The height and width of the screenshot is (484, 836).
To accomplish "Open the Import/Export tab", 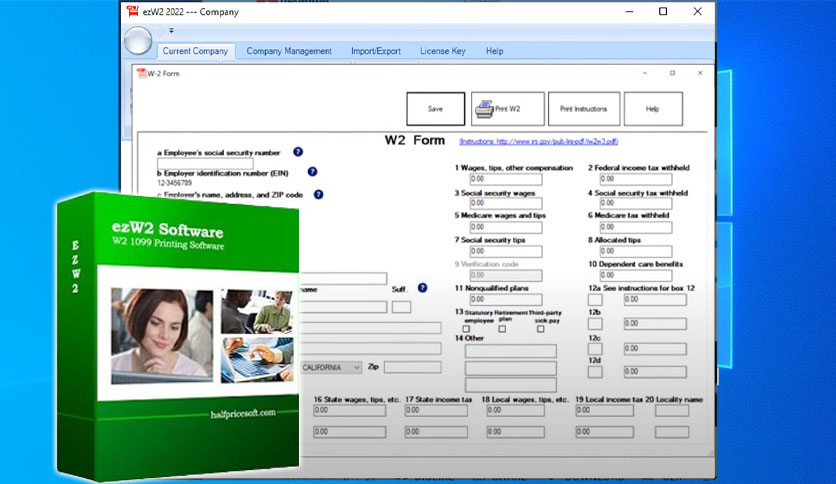I will coord(376,51).
